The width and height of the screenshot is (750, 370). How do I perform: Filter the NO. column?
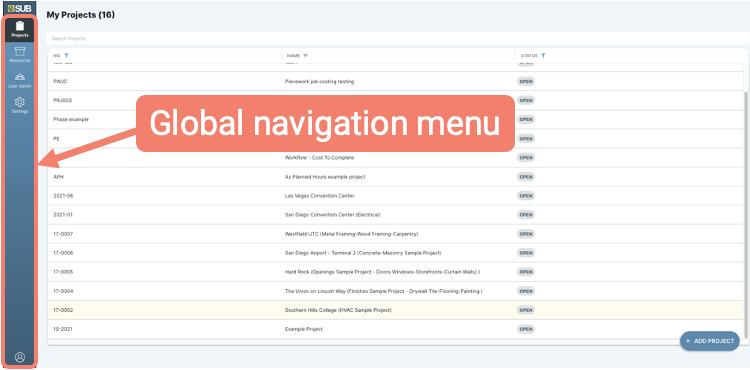[x=66, y=55]
